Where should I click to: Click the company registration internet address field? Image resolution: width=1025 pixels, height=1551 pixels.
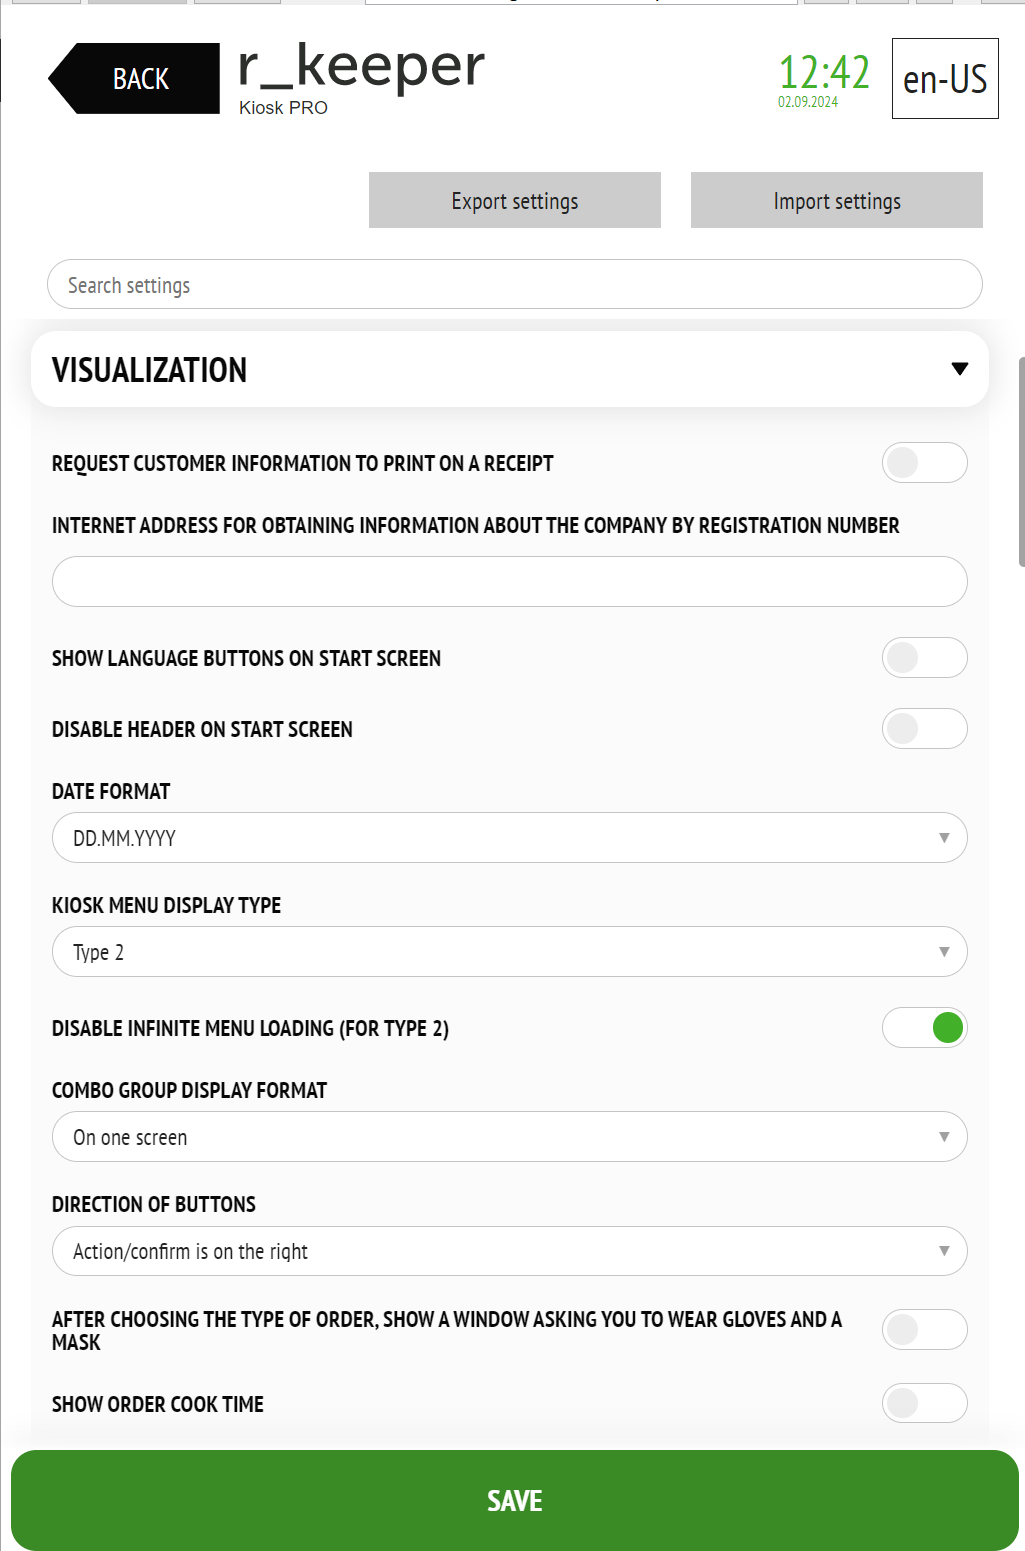pyautogui.click(x=510, y=581)
